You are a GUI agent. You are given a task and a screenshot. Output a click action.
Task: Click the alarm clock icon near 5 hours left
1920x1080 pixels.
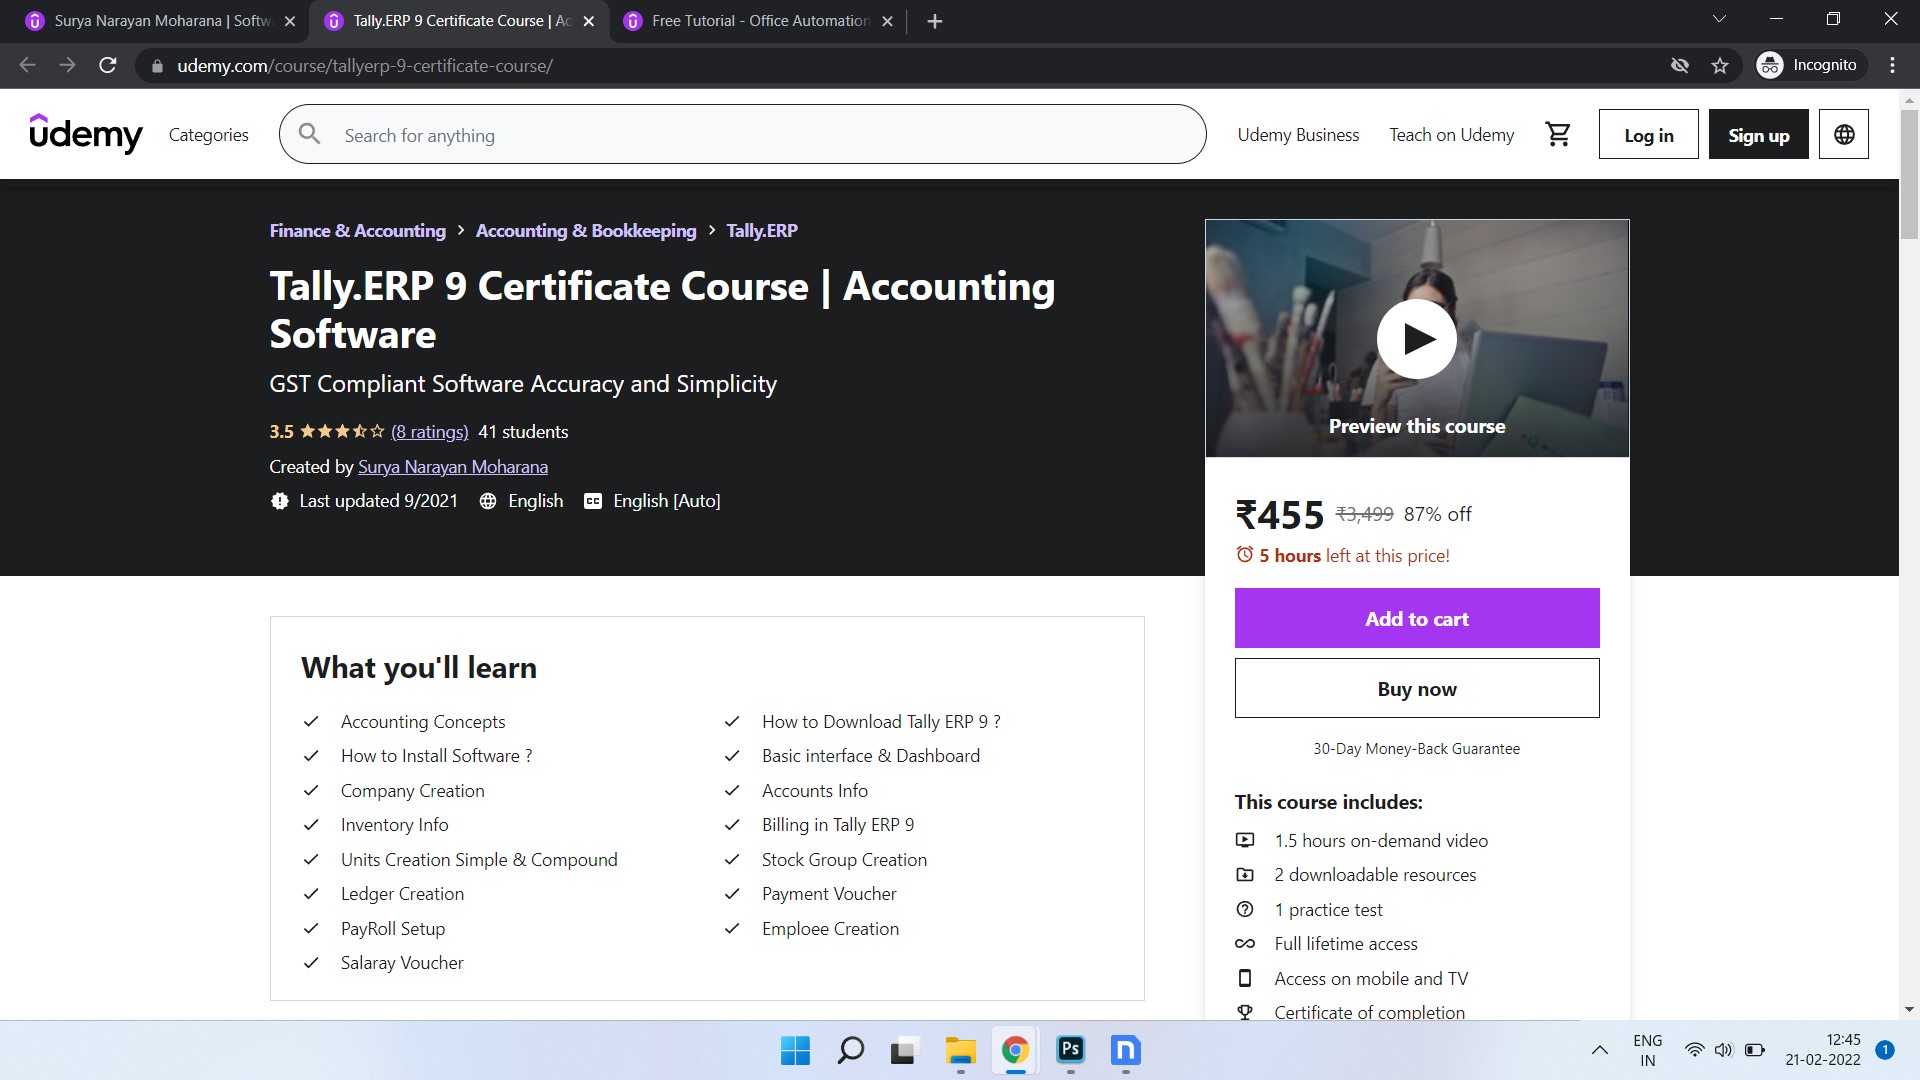point(1245,554)
